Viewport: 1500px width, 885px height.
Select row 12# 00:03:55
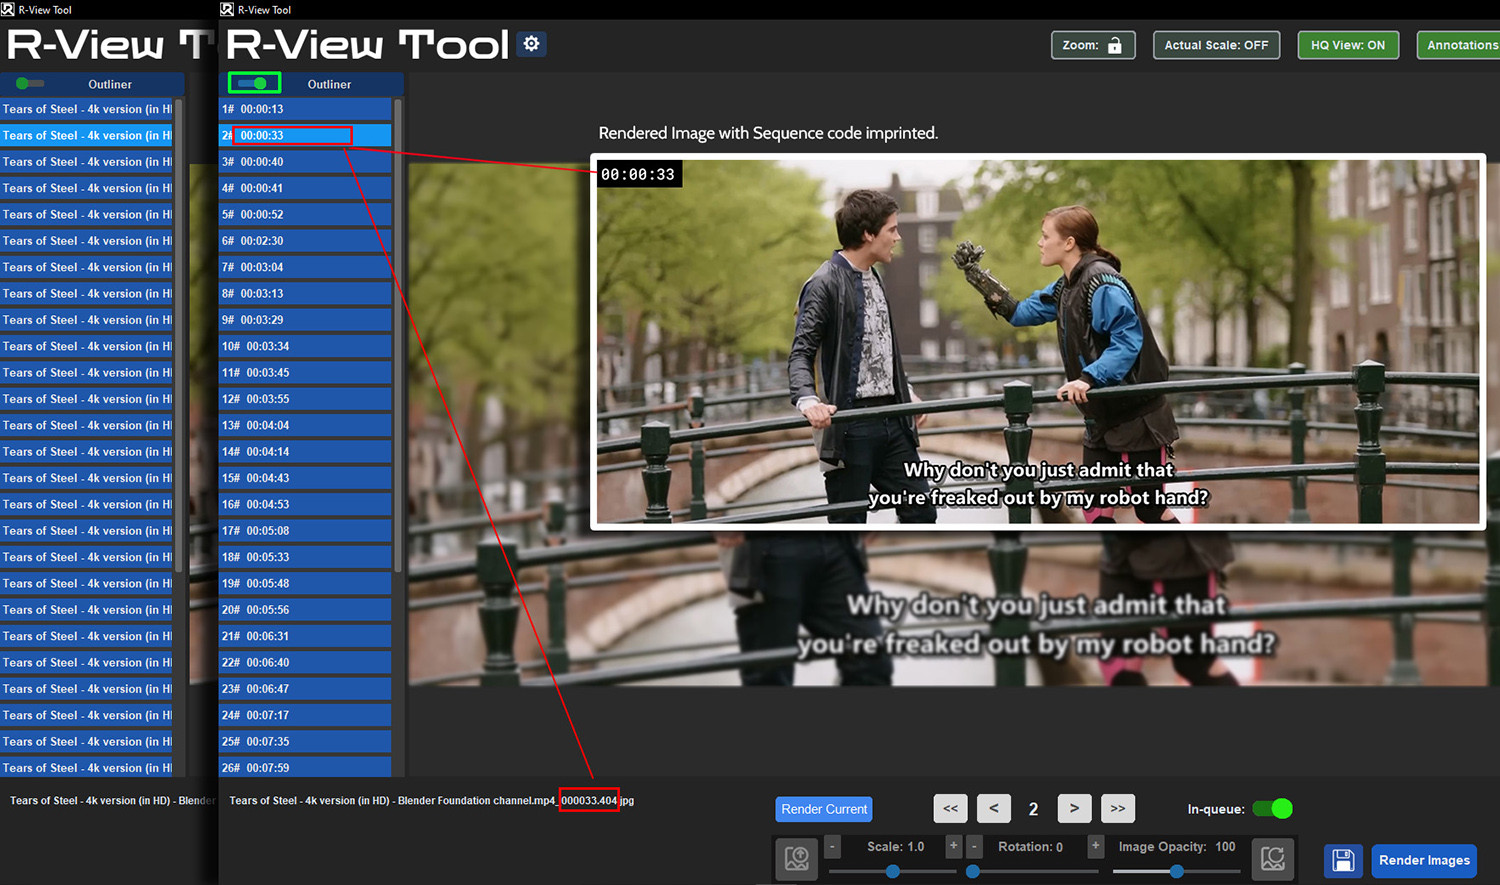[305, 398]
